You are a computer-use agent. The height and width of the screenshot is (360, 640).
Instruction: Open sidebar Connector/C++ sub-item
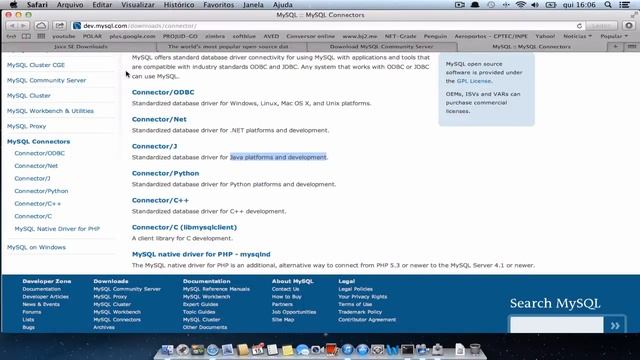coord(38,204)
